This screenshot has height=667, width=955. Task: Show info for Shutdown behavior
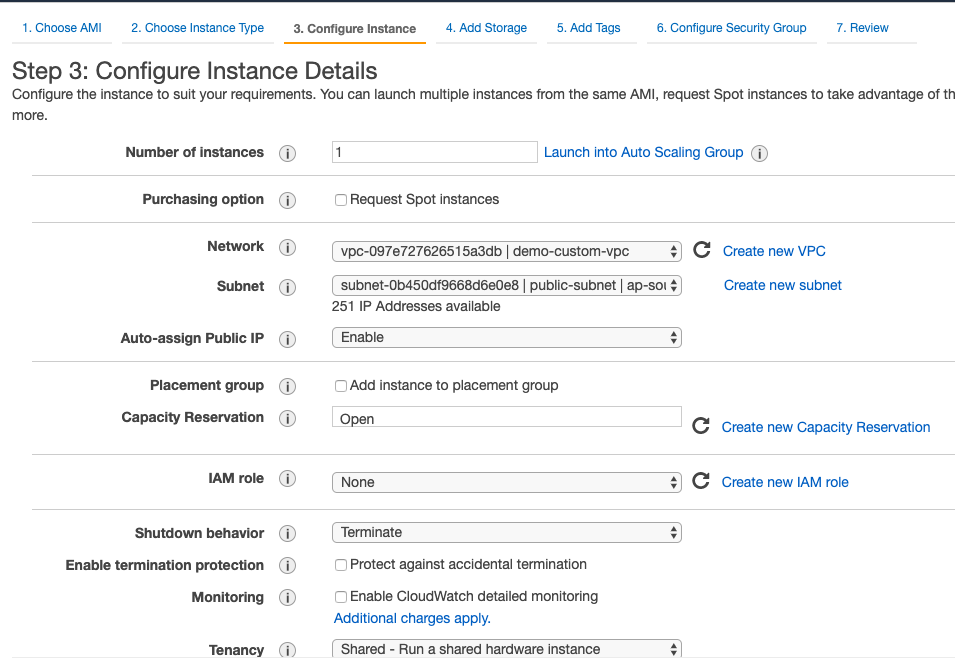(287, 534)
